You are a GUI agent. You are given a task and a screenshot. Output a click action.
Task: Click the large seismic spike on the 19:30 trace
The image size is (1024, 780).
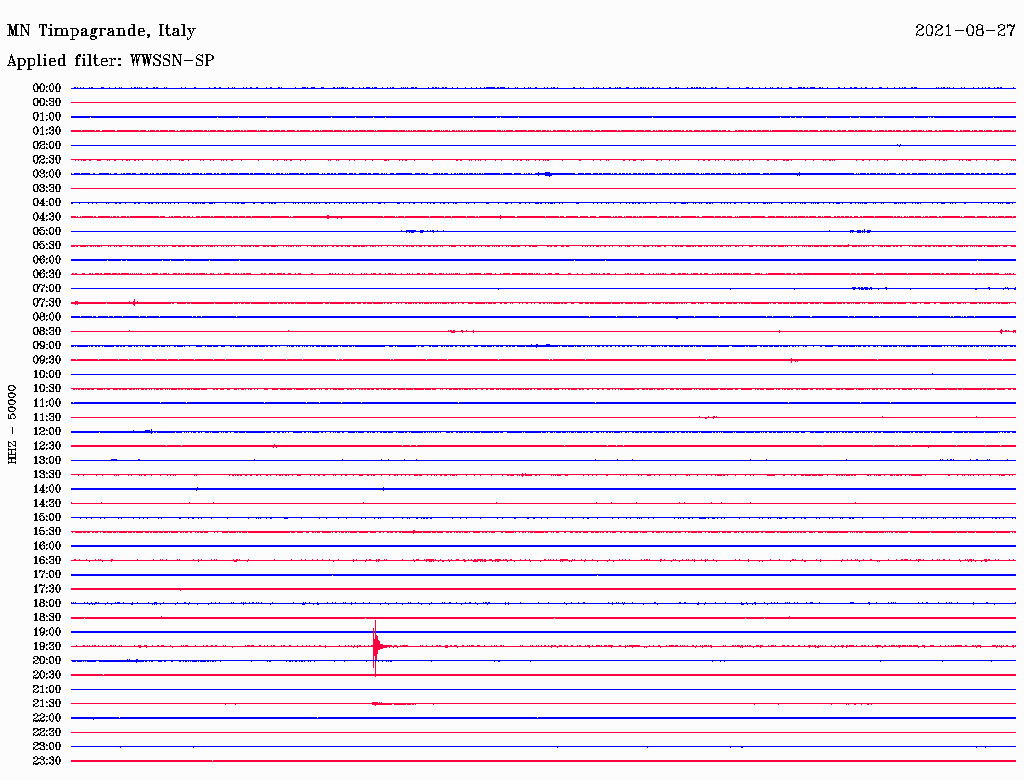click(x=376, y=647)
